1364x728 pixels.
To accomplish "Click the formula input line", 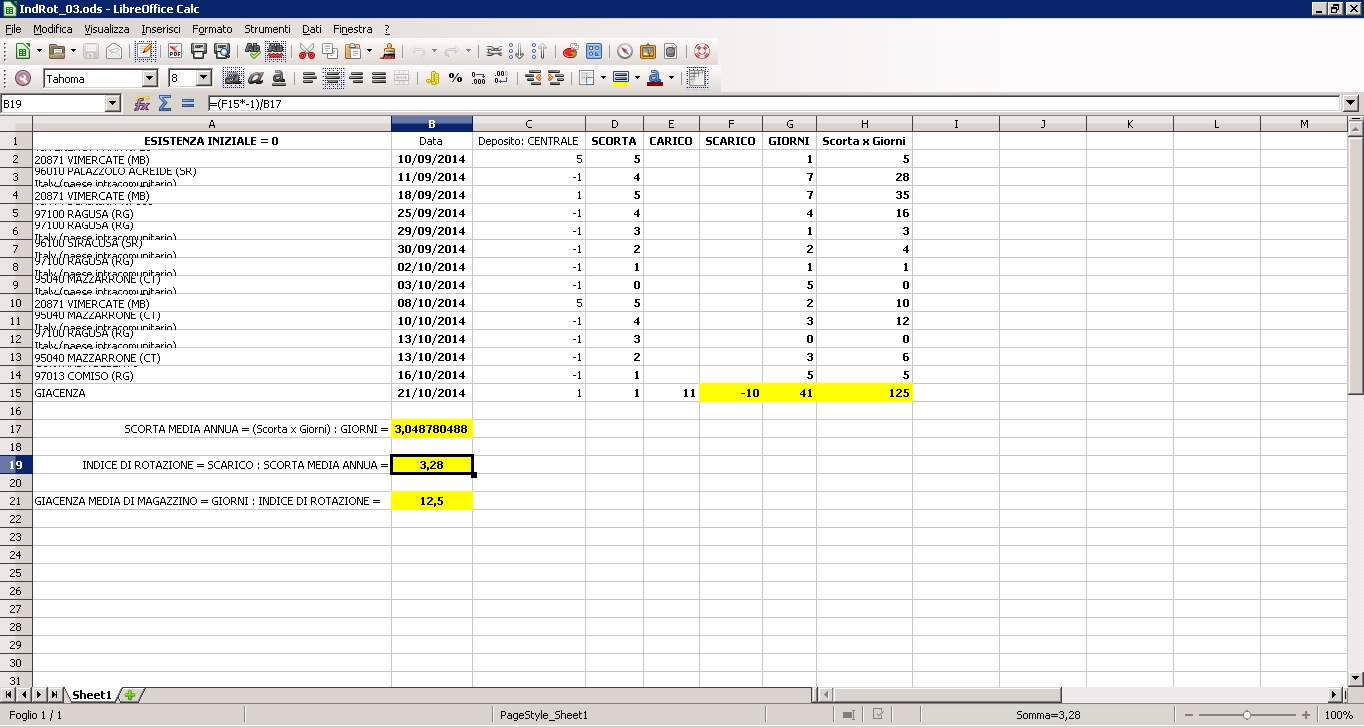I will click(x=774, y=103).
